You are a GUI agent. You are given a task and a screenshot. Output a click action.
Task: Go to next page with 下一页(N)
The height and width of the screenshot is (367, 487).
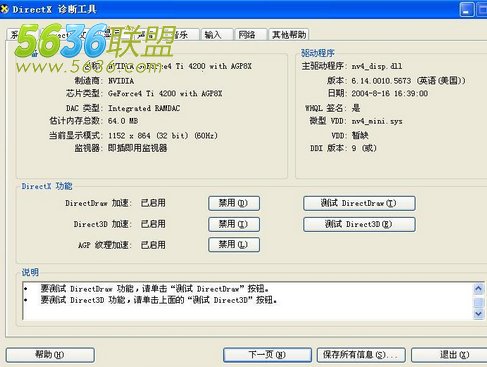click(x=267, y=355)
